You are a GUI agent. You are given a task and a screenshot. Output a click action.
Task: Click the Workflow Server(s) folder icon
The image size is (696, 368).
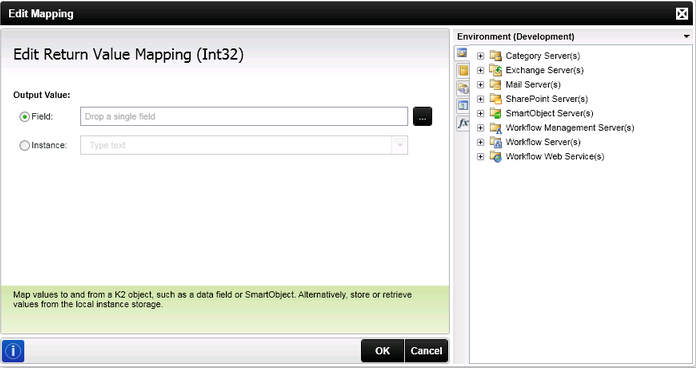tap(495, 142)
